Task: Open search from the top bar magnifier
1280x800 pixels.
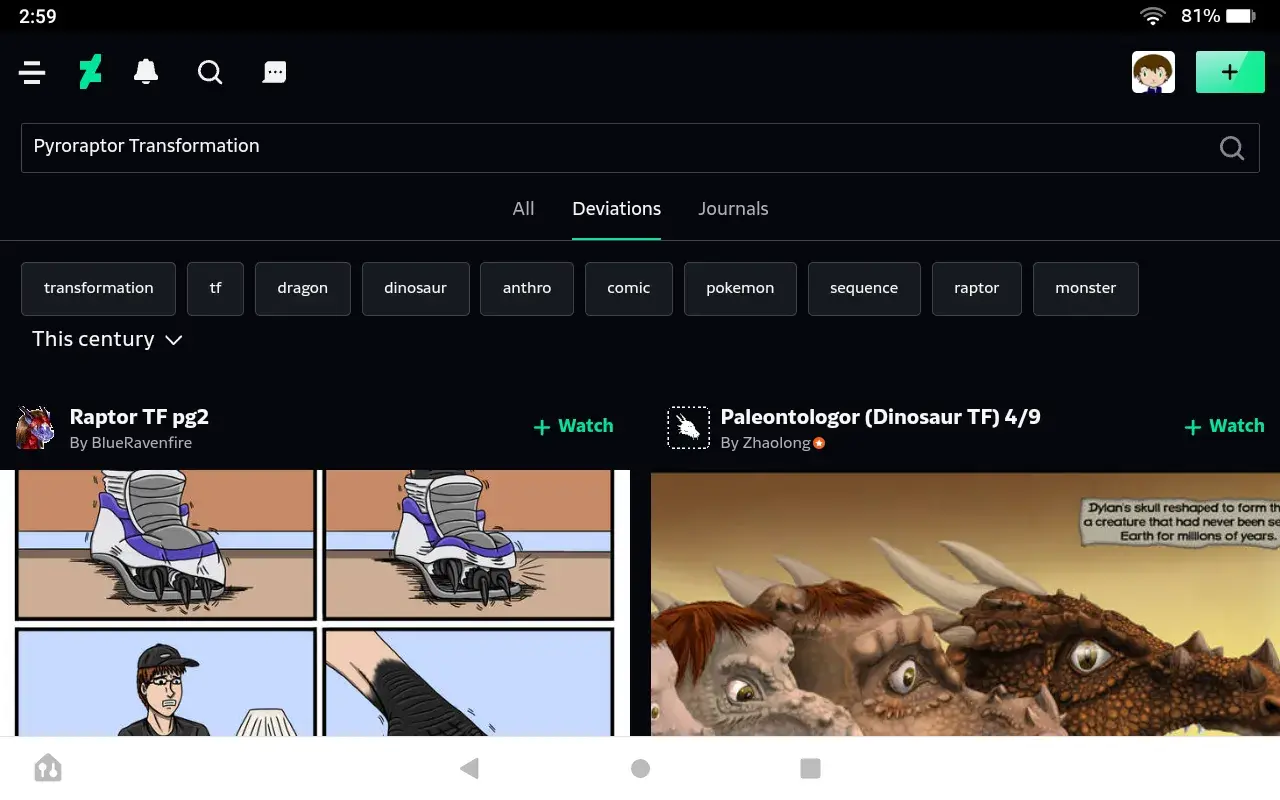Action: pyautogui.click(x=210, y=72)
